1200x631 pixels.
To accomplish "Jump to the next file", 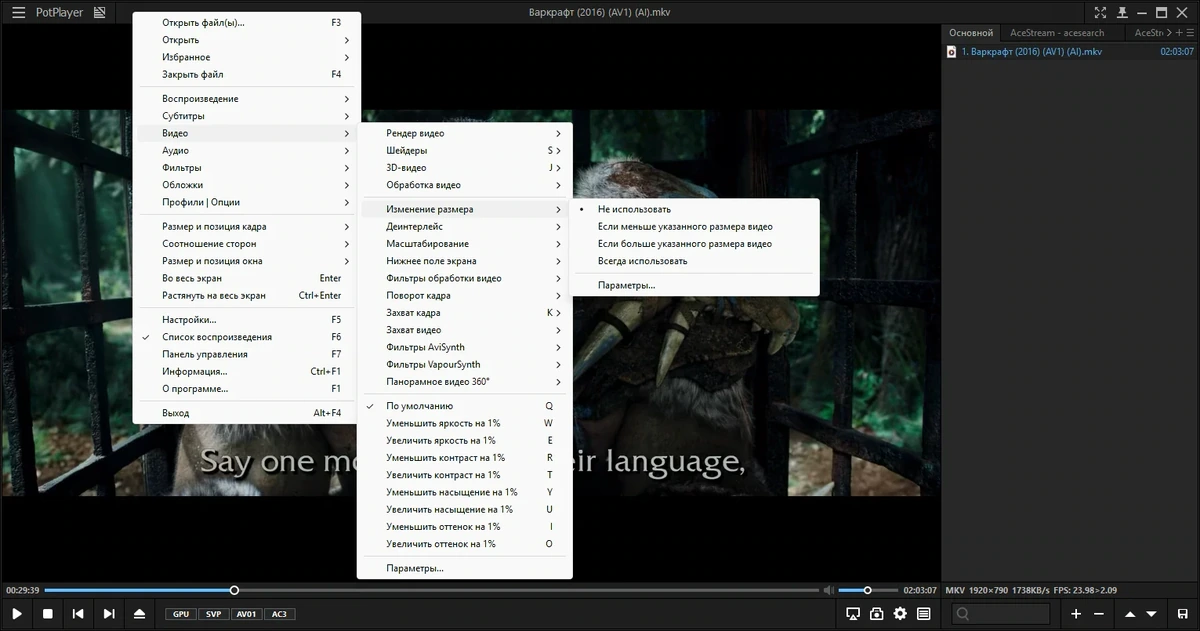I will click(109, 614).
